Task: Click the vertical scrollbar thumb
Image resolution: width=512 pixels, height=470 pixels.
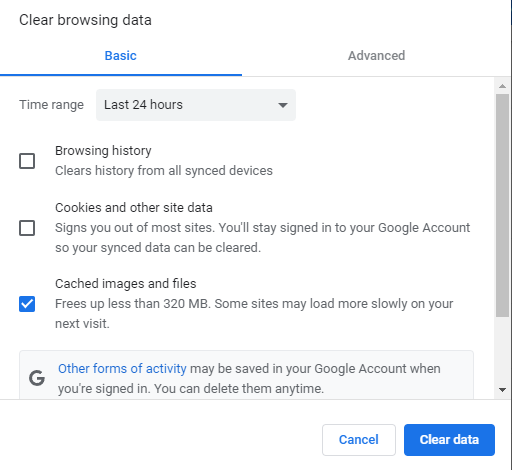Action: click(502, 205)
